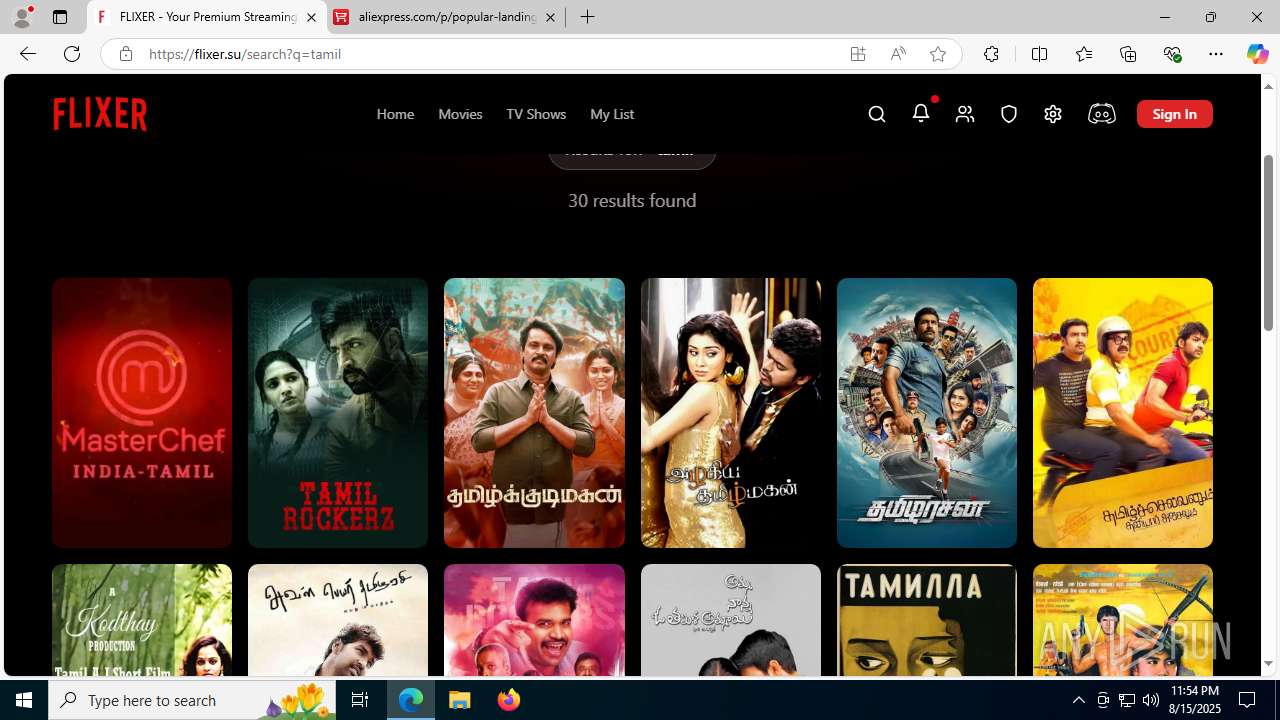This screenshot has height=720, width=1280.
Task: Show hidden system tray icons
Action: point(1078,700)
